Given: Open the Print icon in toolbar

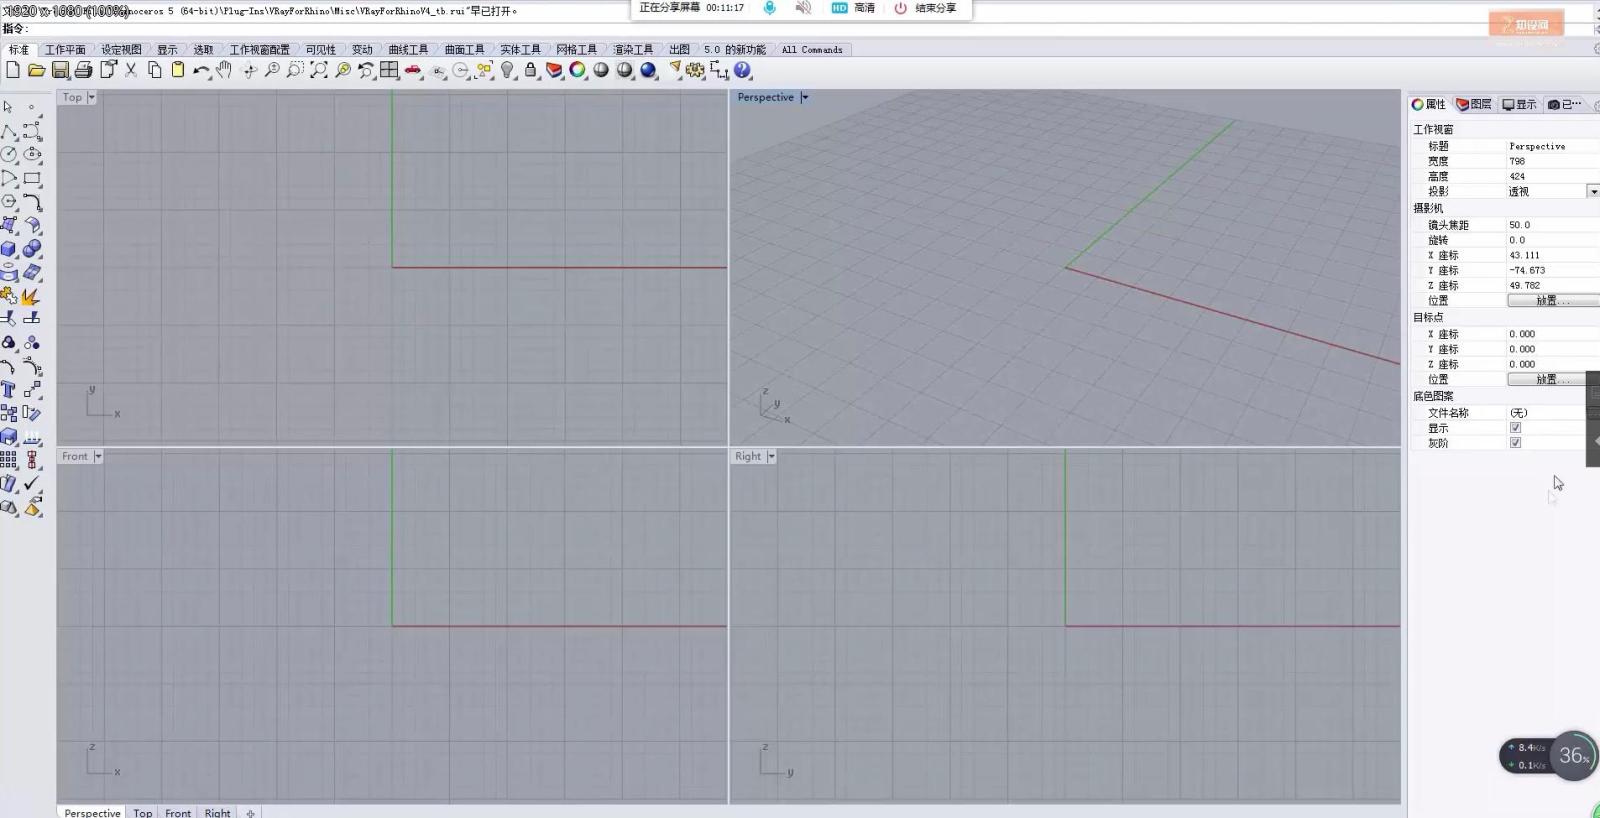Looking at the screenshot, I should [84, 70].
